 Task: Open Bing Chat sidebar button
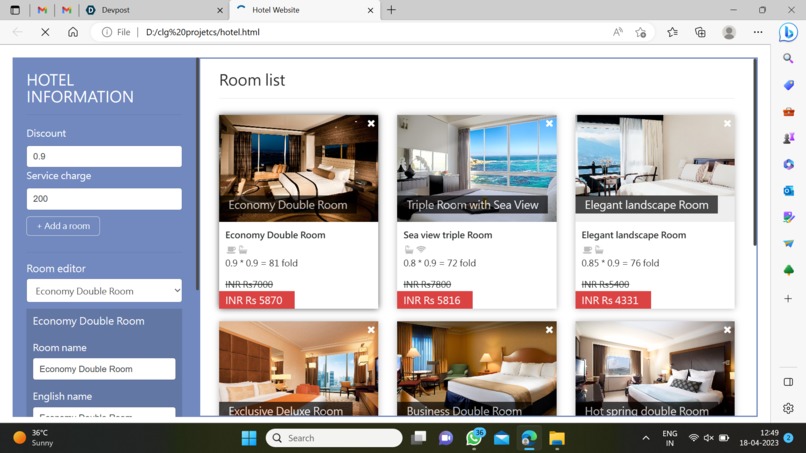coord(787,32)
